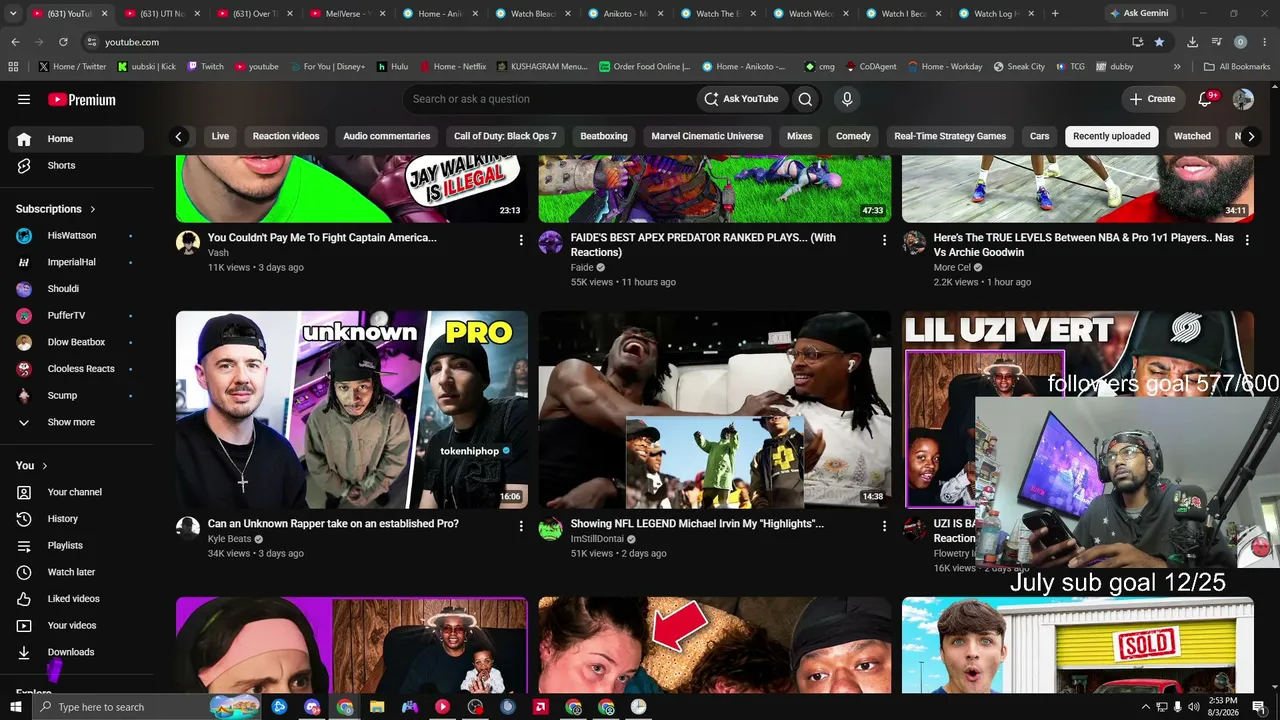This screenshot has height=720, width=1280.
Task: Open the Home / Twitter bookmark
Action: [x=72, y=67]
